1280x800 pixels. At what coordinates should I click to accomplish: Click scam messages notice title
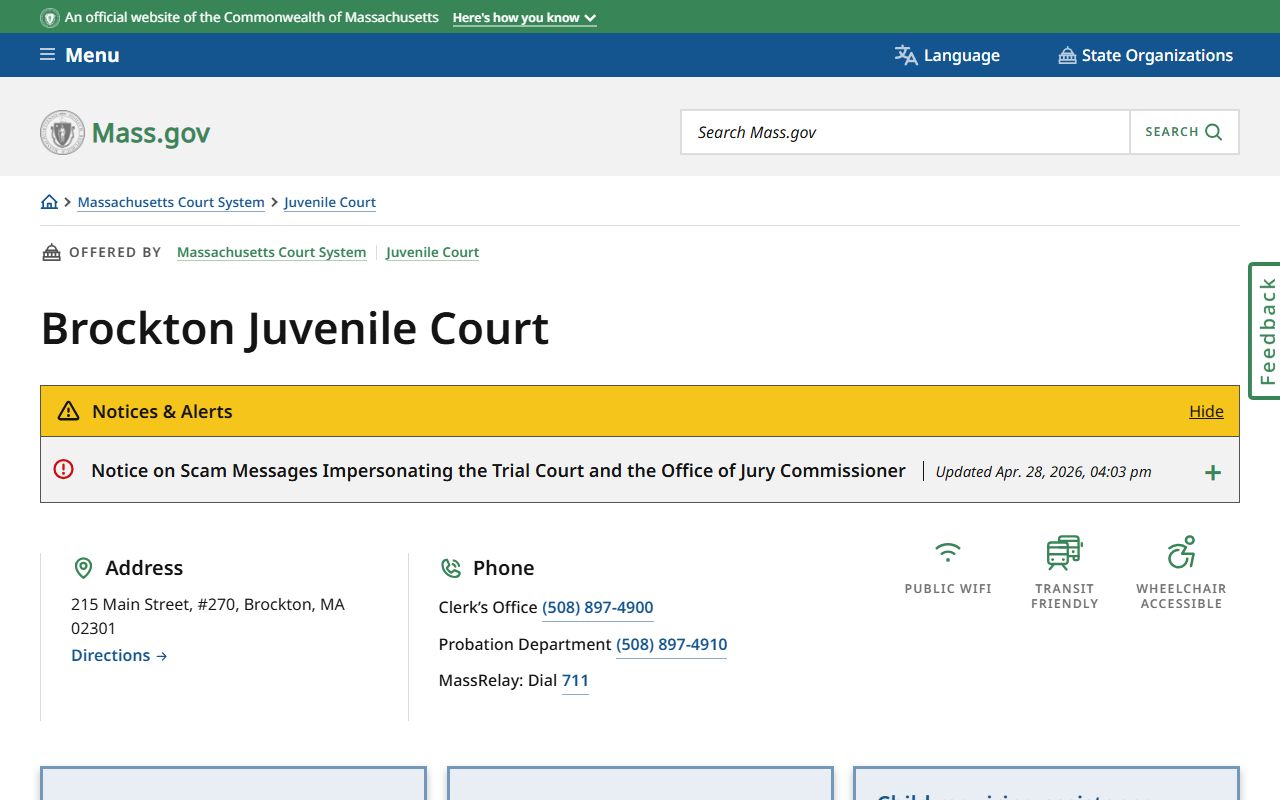(x=498, y=470)
